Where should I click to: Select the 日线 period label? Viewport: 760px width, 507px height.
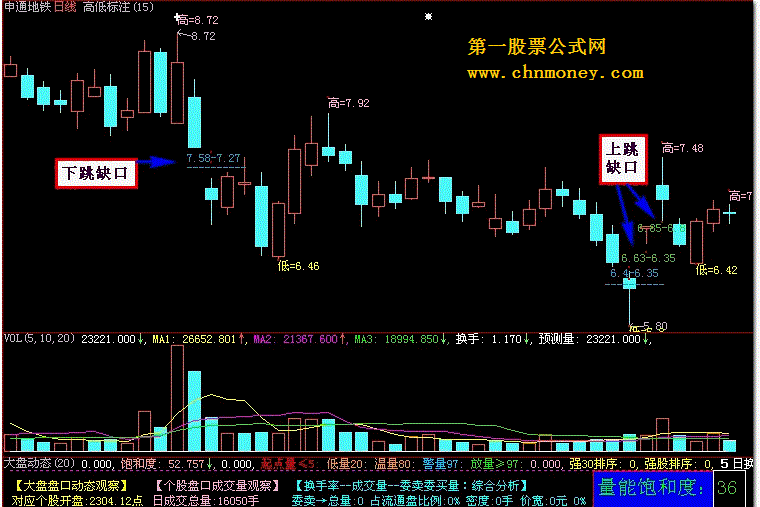coord(65,7)
